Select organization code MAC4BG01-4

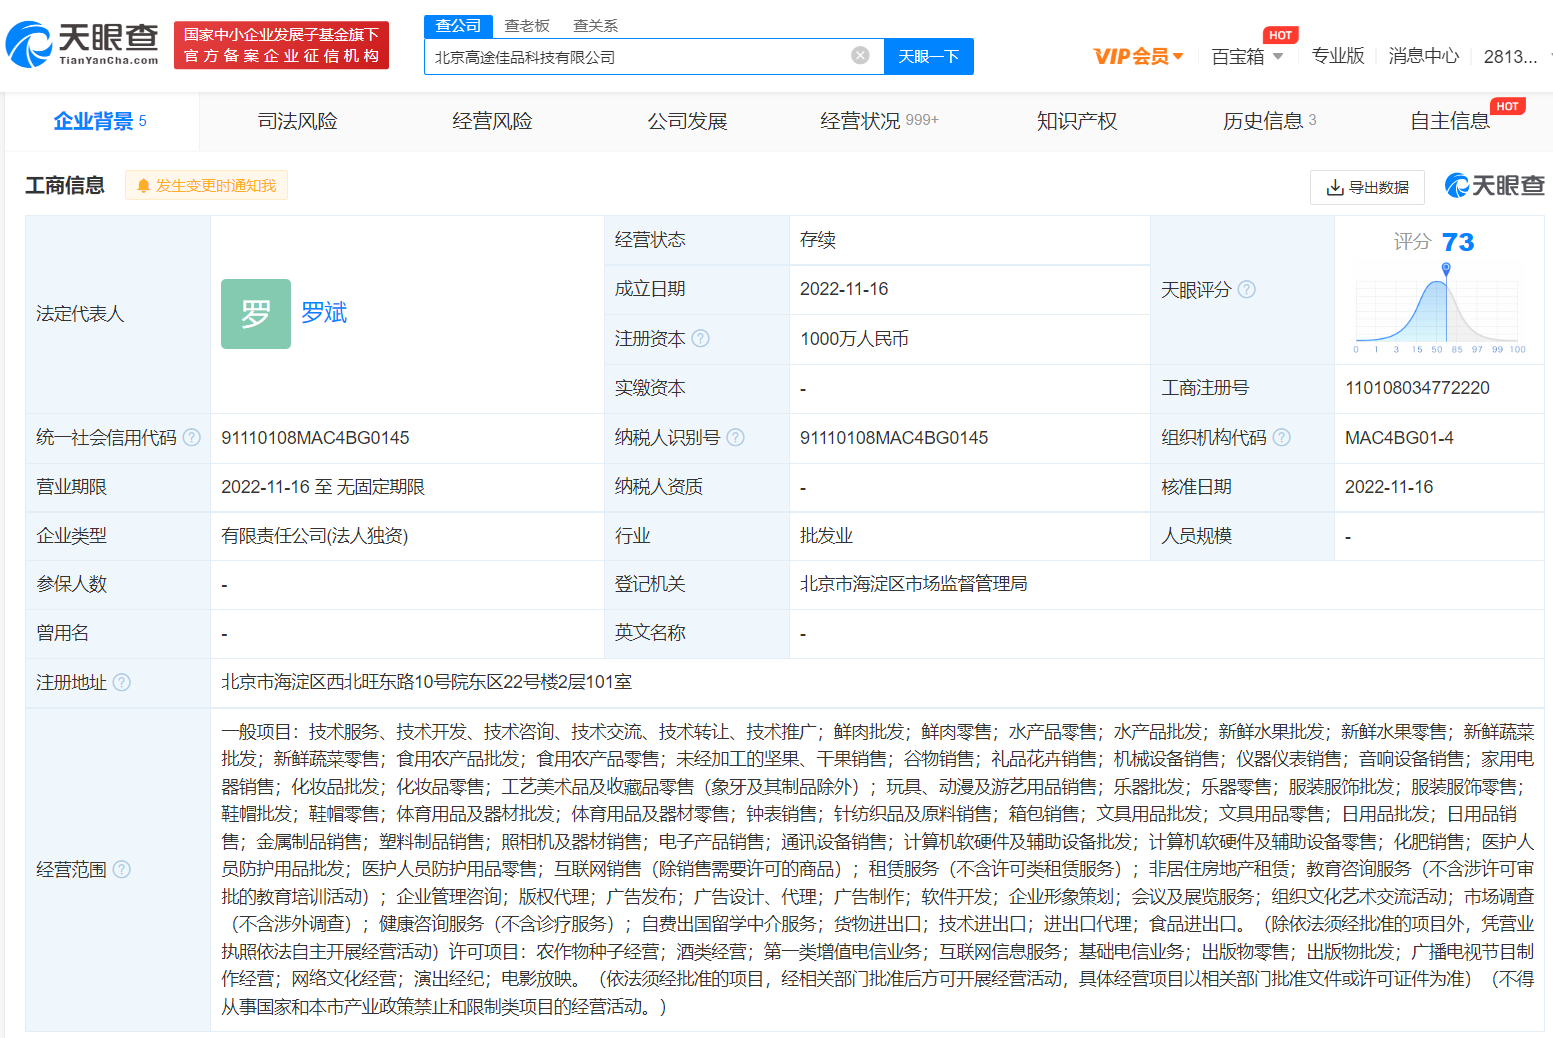click(x=1399, y=438)
